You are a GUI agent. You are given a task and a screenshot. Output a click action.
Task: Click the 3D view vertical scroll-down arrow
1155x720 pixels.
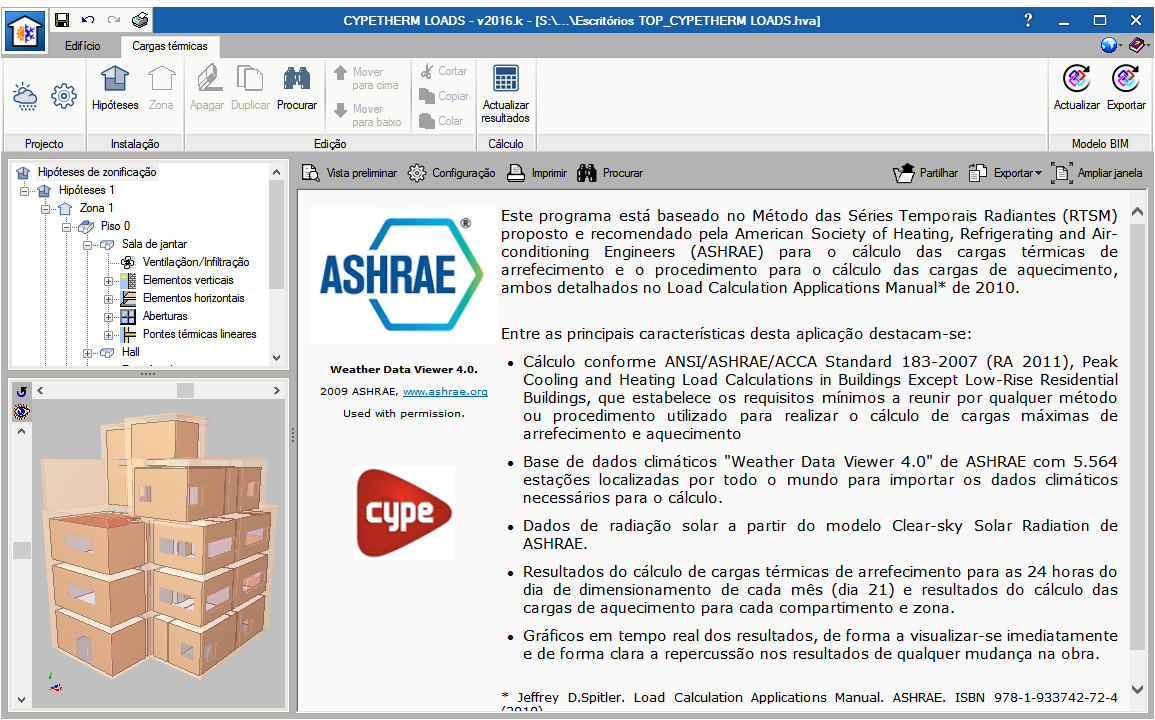coord(22,699)
